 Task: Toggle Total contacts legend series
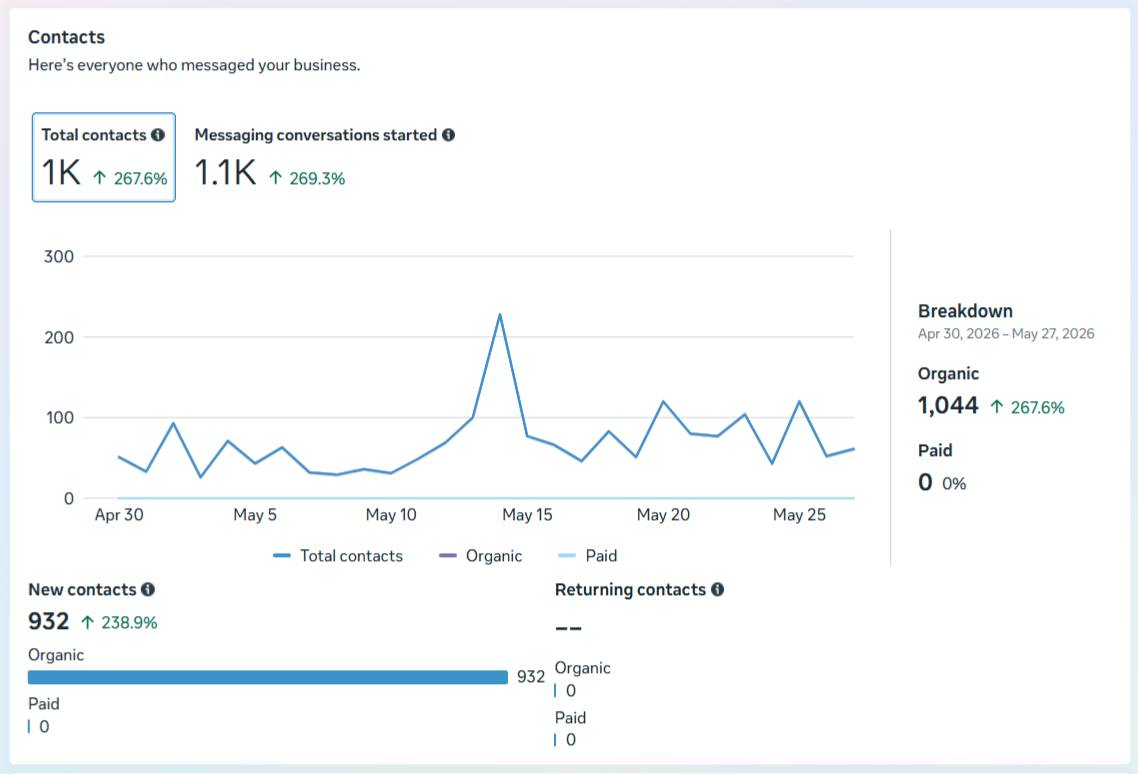click(x=338, y=555)
